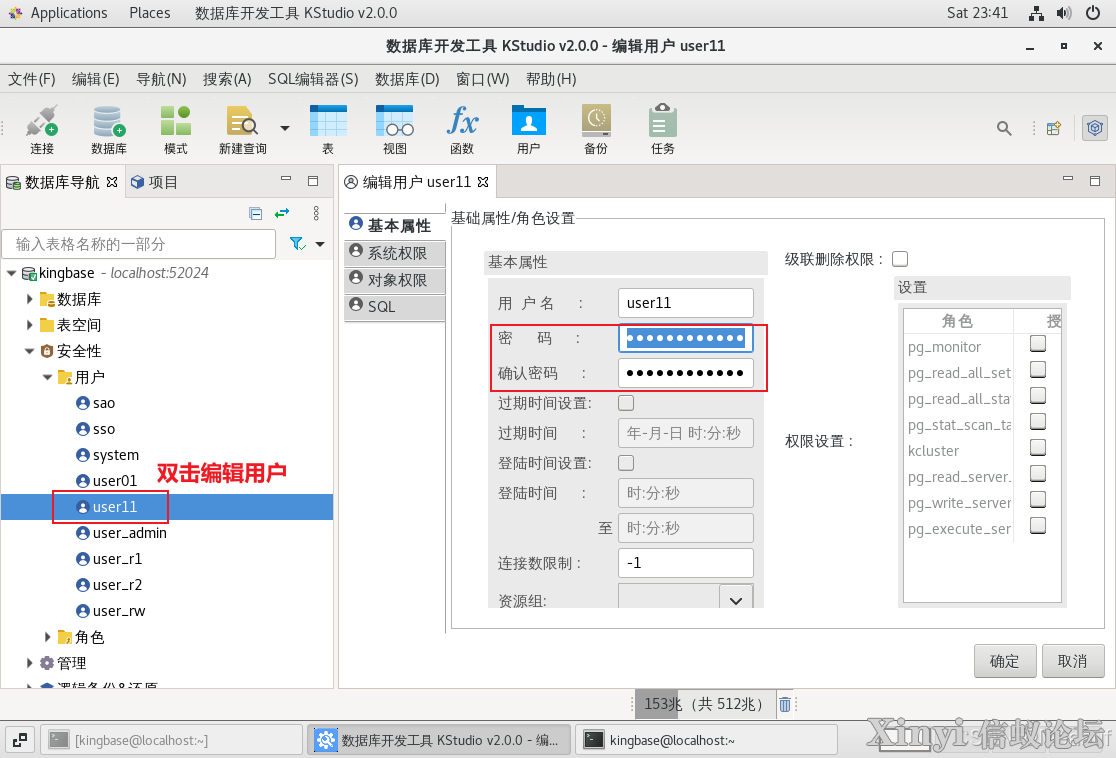Collapse the 安全性 tree node

coord(29,351)
